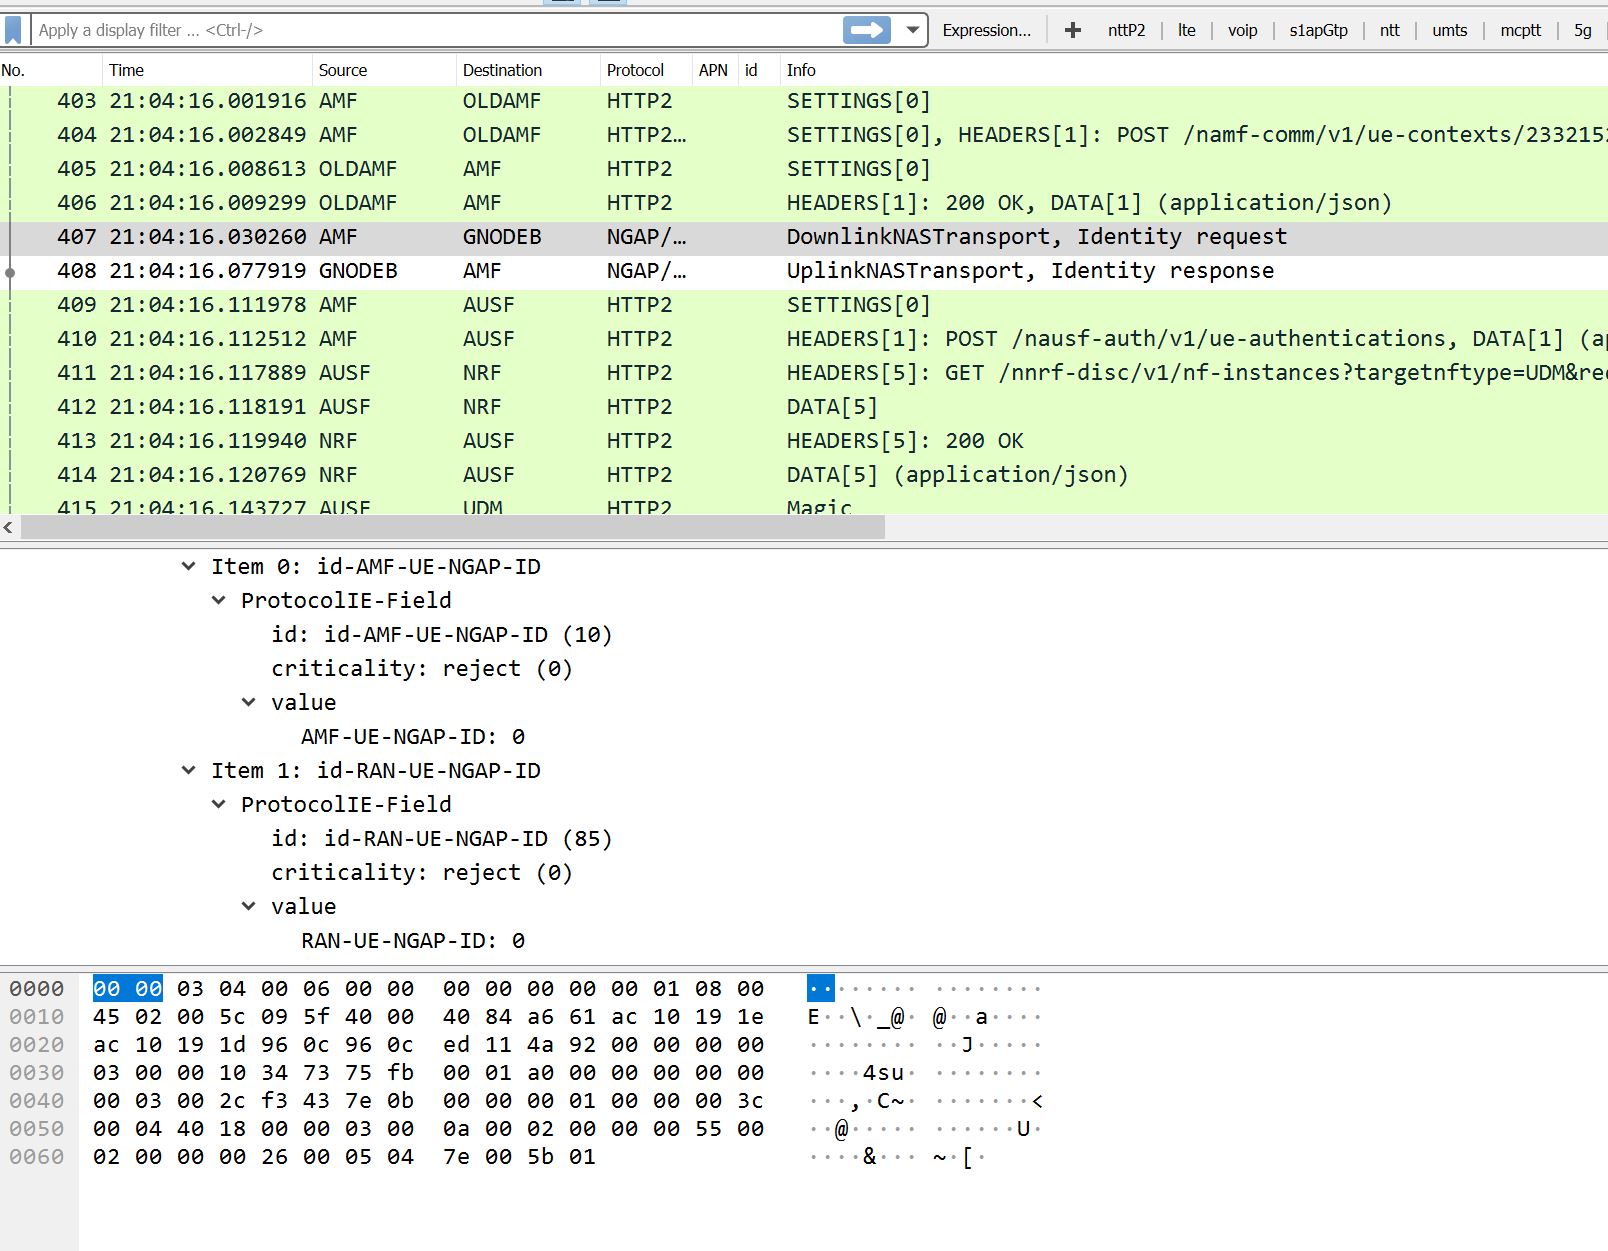Screen dimensions: 1608x1251
Task: Select the nttP2 filter shortcut
Action: tap(1126, 30)
